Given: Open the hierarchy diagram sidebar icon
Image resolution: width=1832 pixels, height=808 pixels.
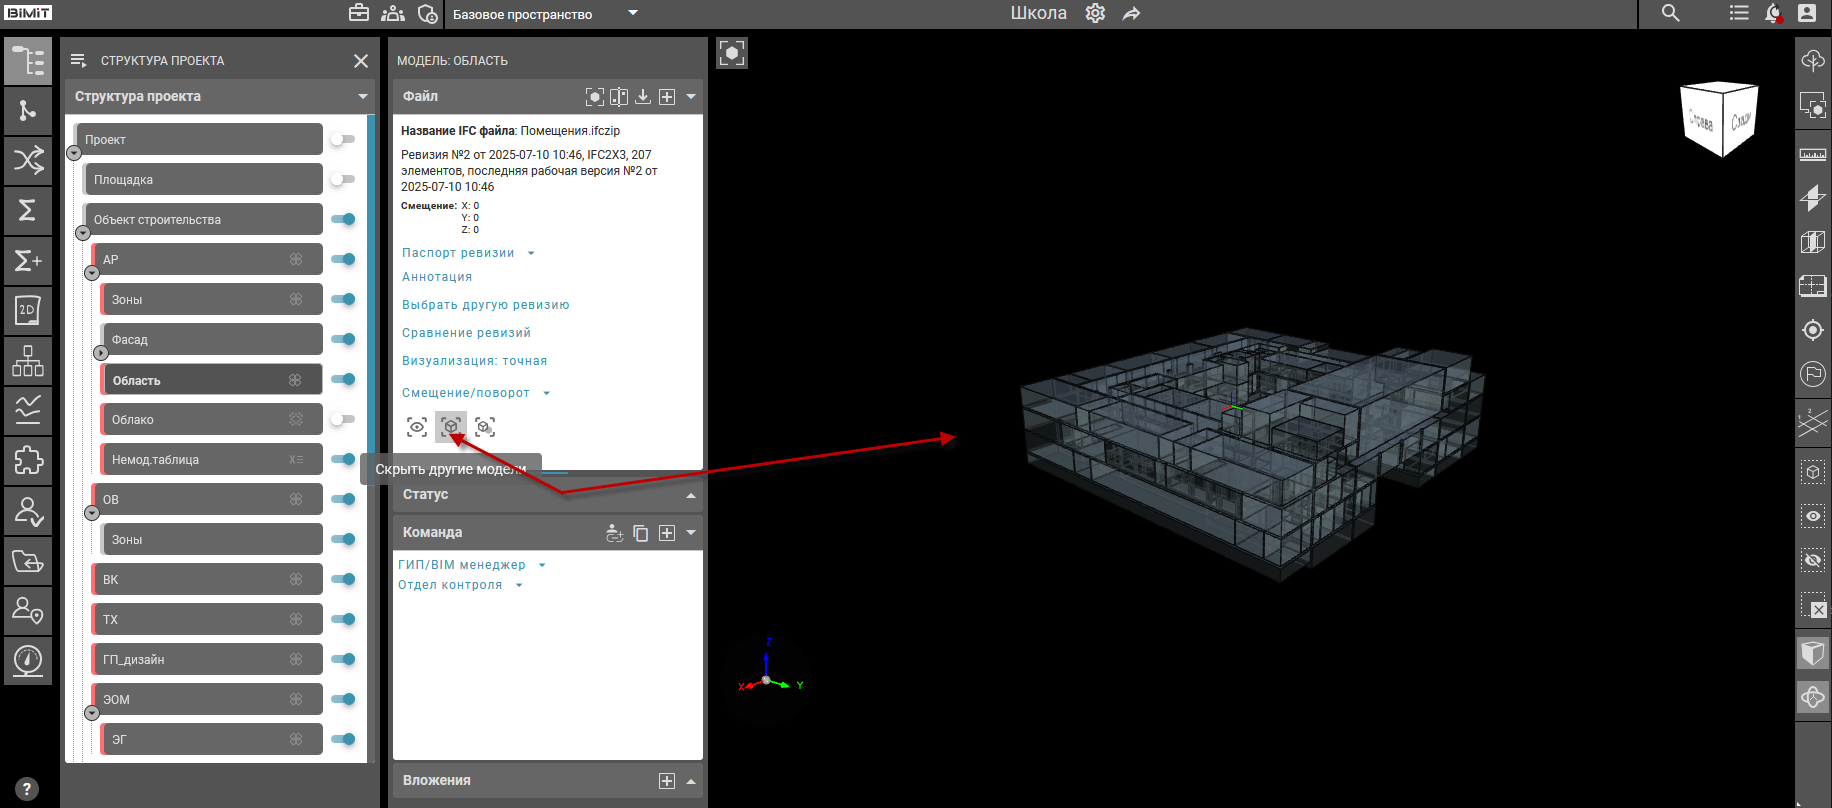Looking at the screenshot, I should [x=28, y=360].
